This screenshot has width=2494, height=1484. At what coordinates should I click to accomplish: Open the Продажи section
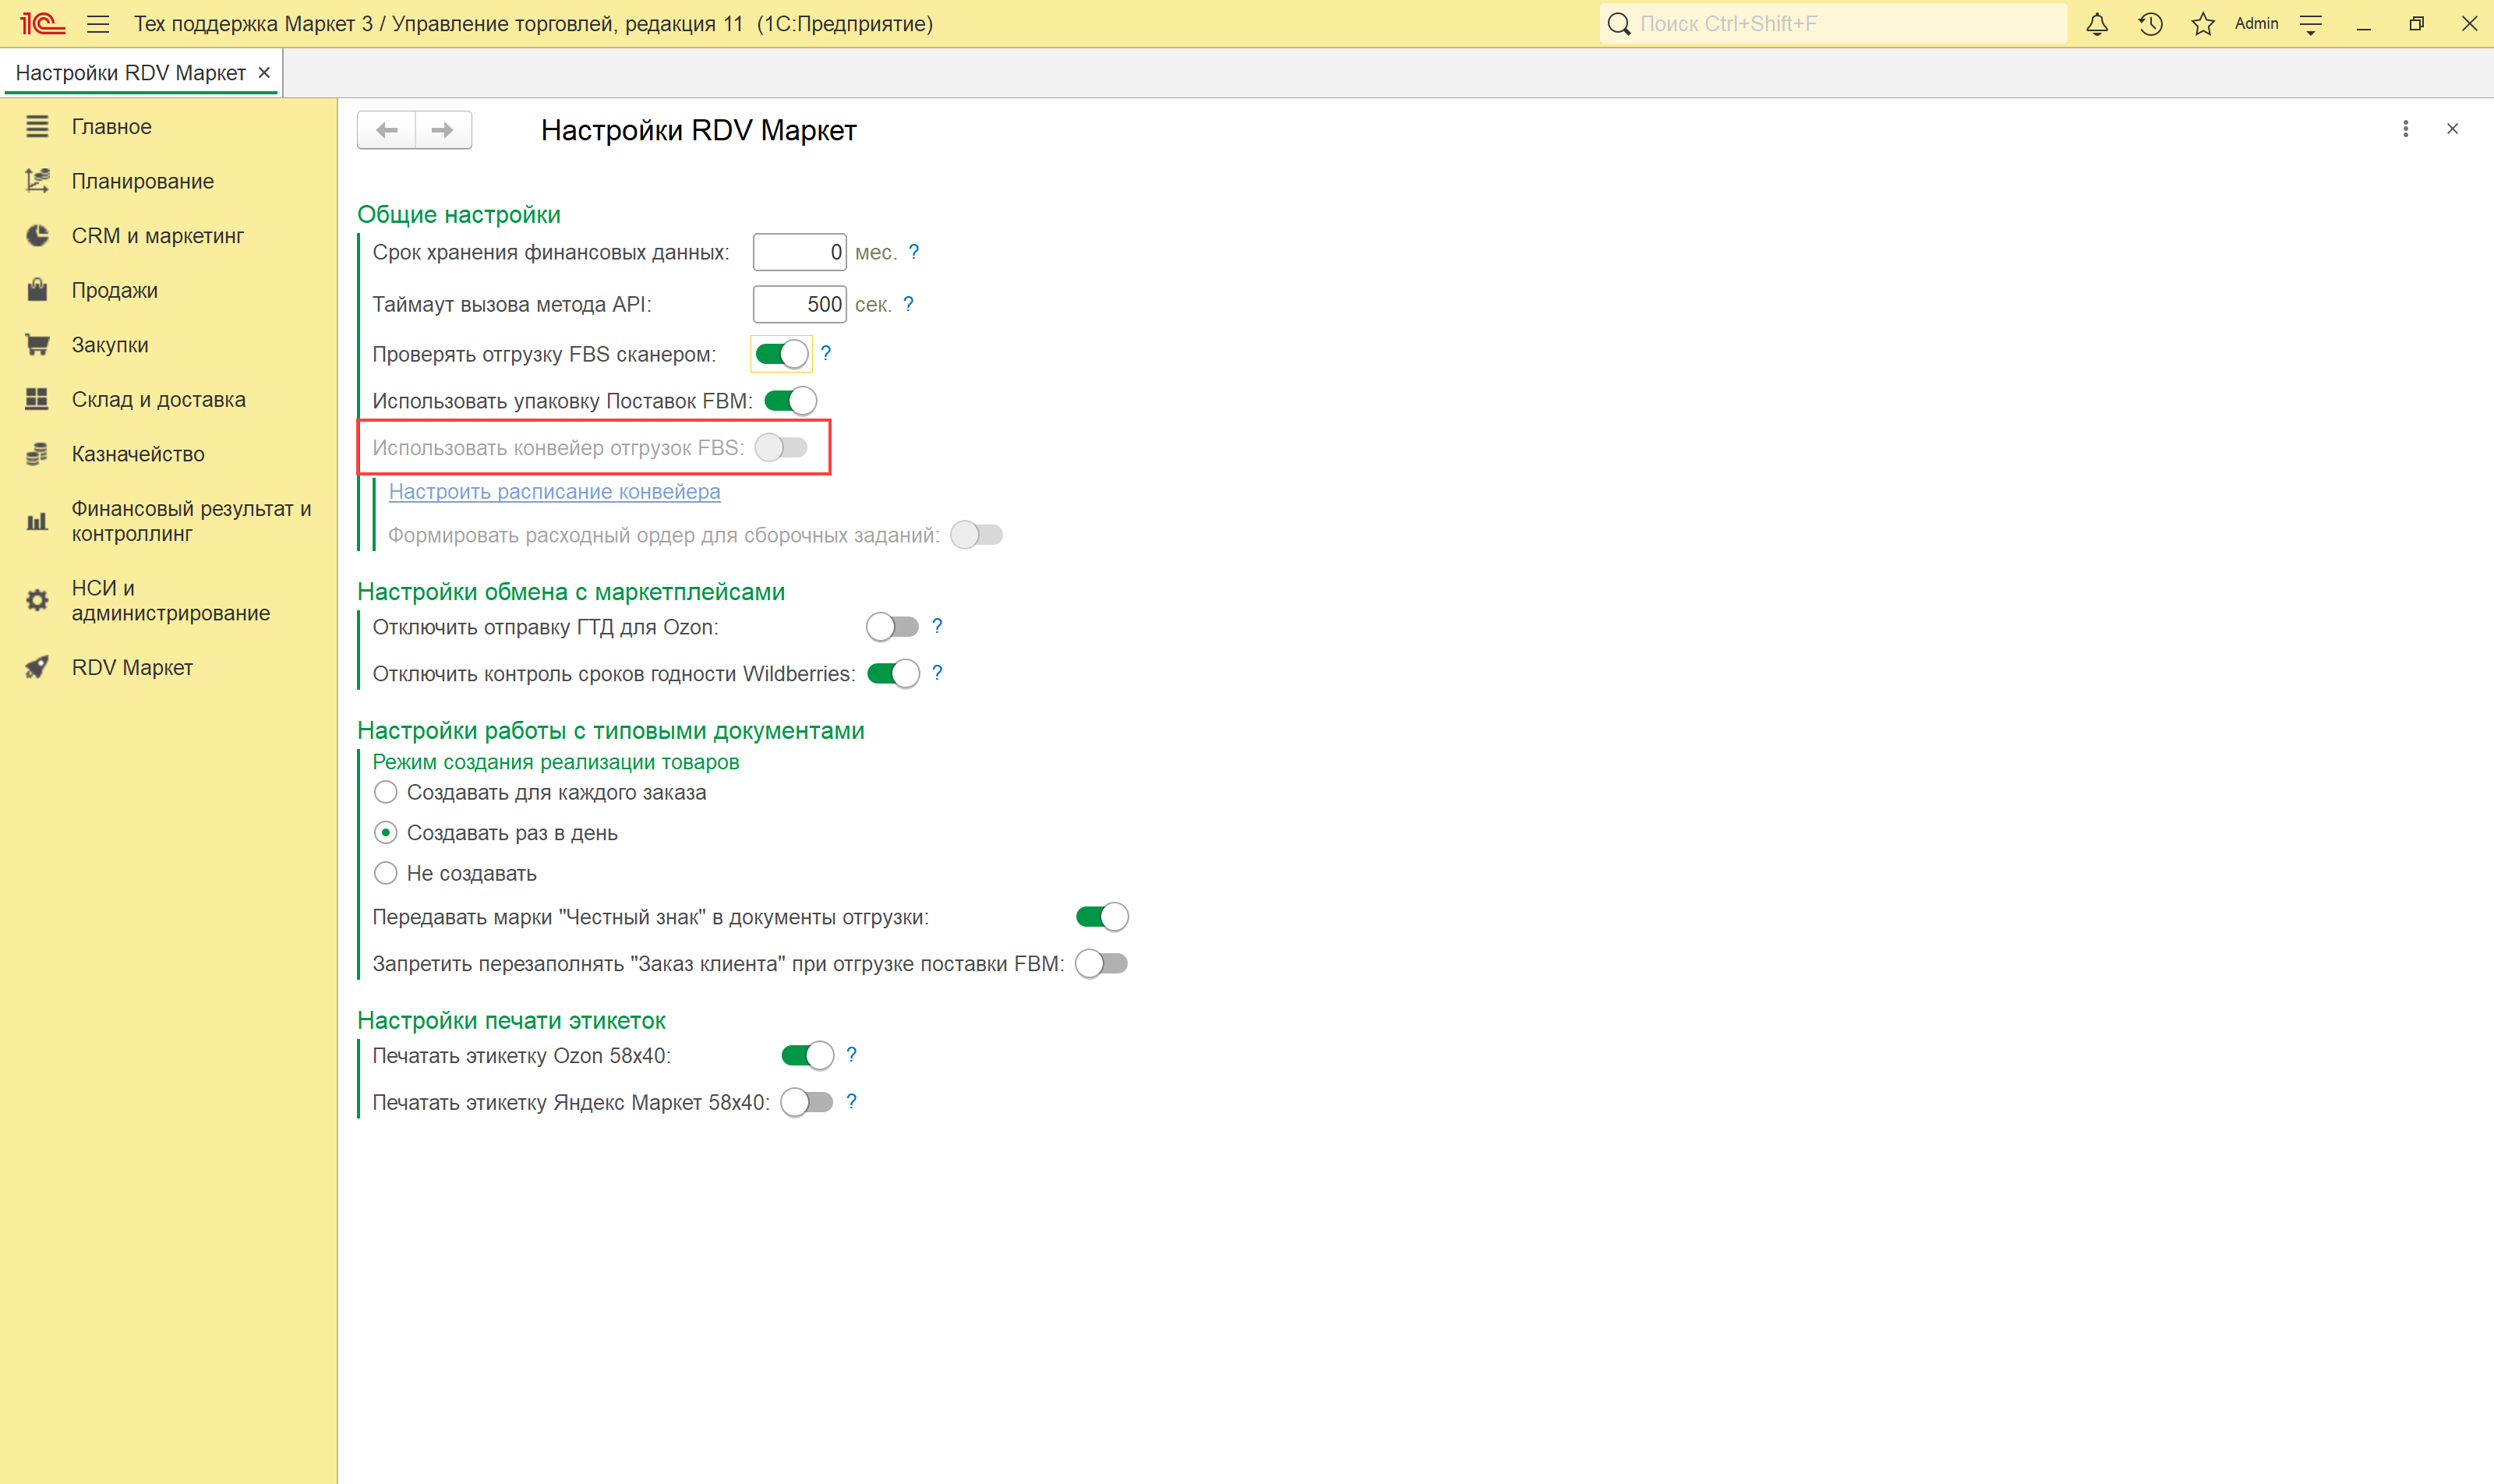(x=114, y=290)
